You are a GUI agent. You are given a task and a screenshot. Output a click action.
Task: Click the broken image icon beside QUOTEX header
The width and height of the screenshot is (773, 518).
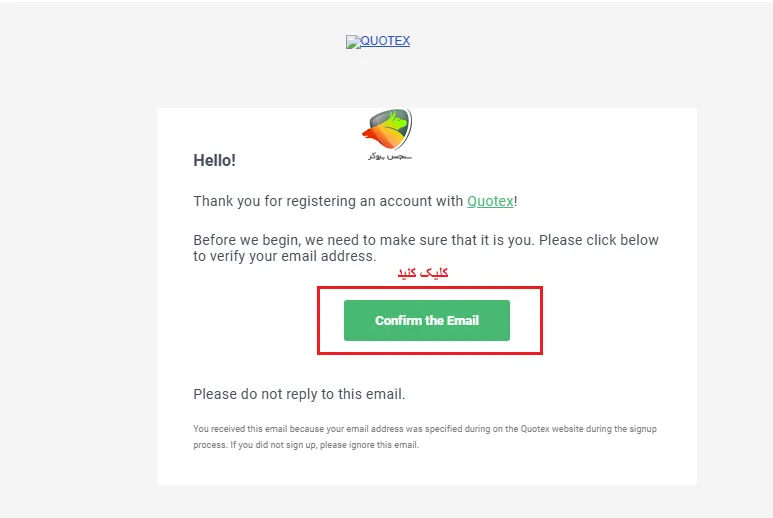point(351,42)
